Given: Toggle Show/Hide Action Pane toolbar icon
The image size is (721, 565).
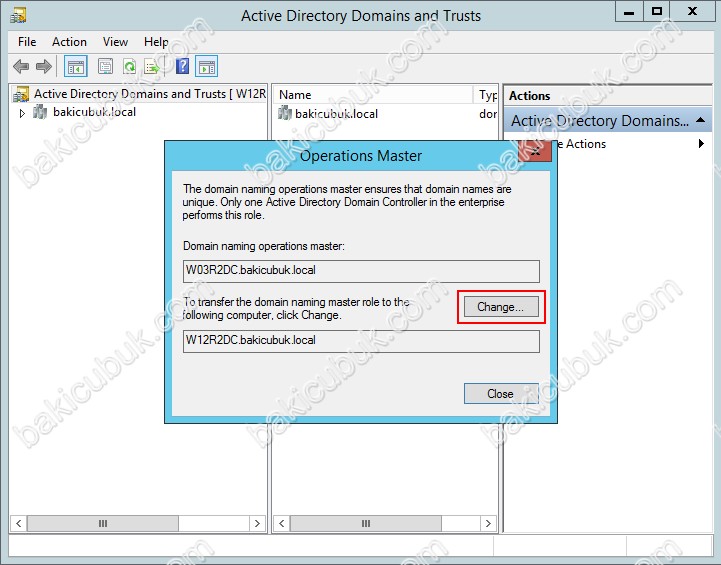Looking at the screenshot, I should [206, 67].
